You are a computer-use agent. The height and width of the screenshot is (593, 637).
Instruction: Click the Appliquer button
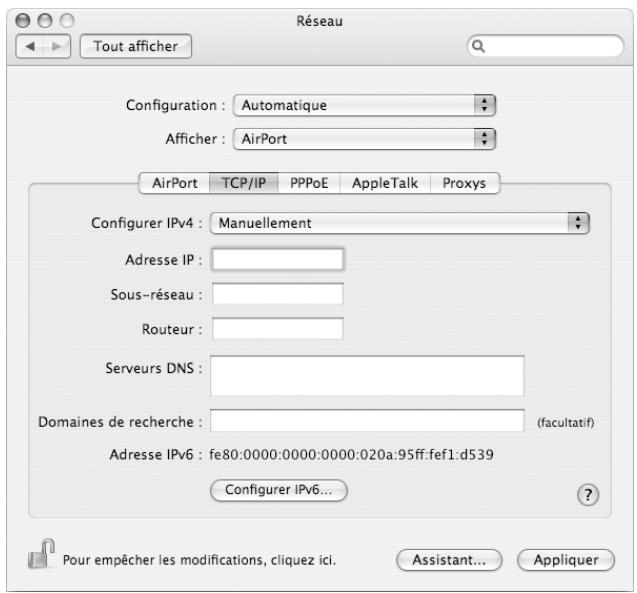(x=566, y=560)
